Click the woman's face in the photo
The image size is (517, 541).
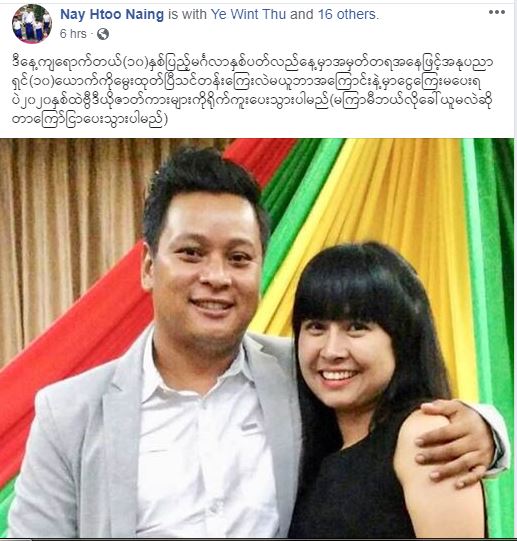point(345,359)
